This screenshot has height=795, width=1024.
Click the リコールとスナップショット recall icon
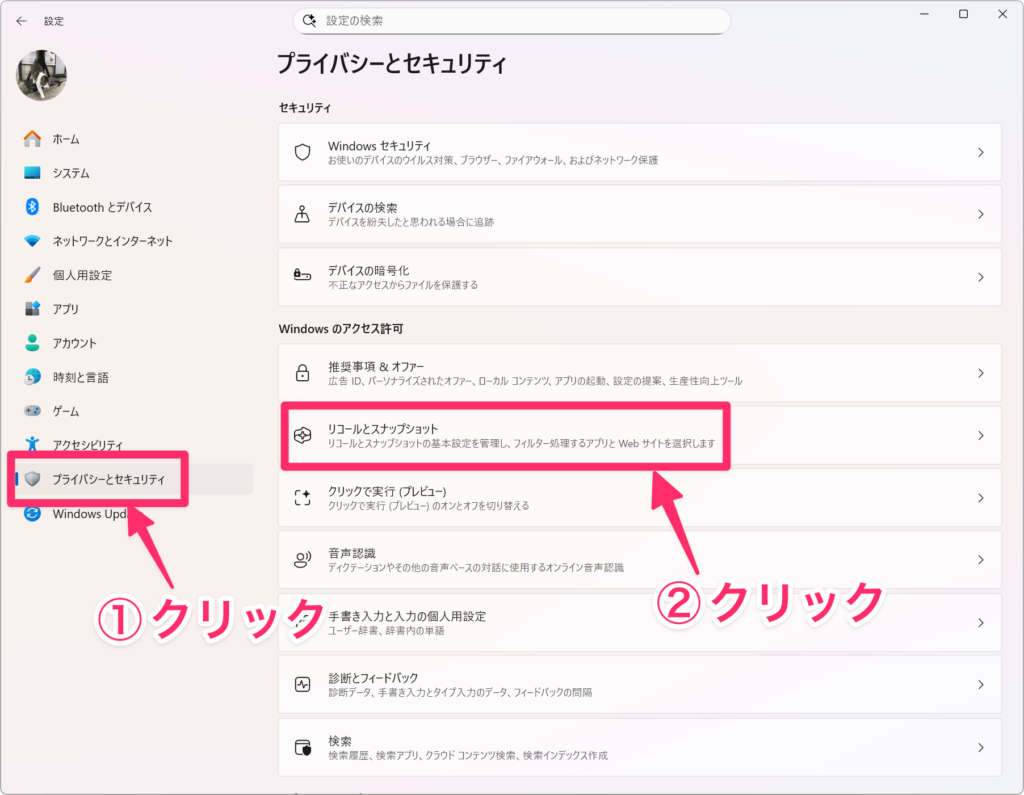coord(302,435)
